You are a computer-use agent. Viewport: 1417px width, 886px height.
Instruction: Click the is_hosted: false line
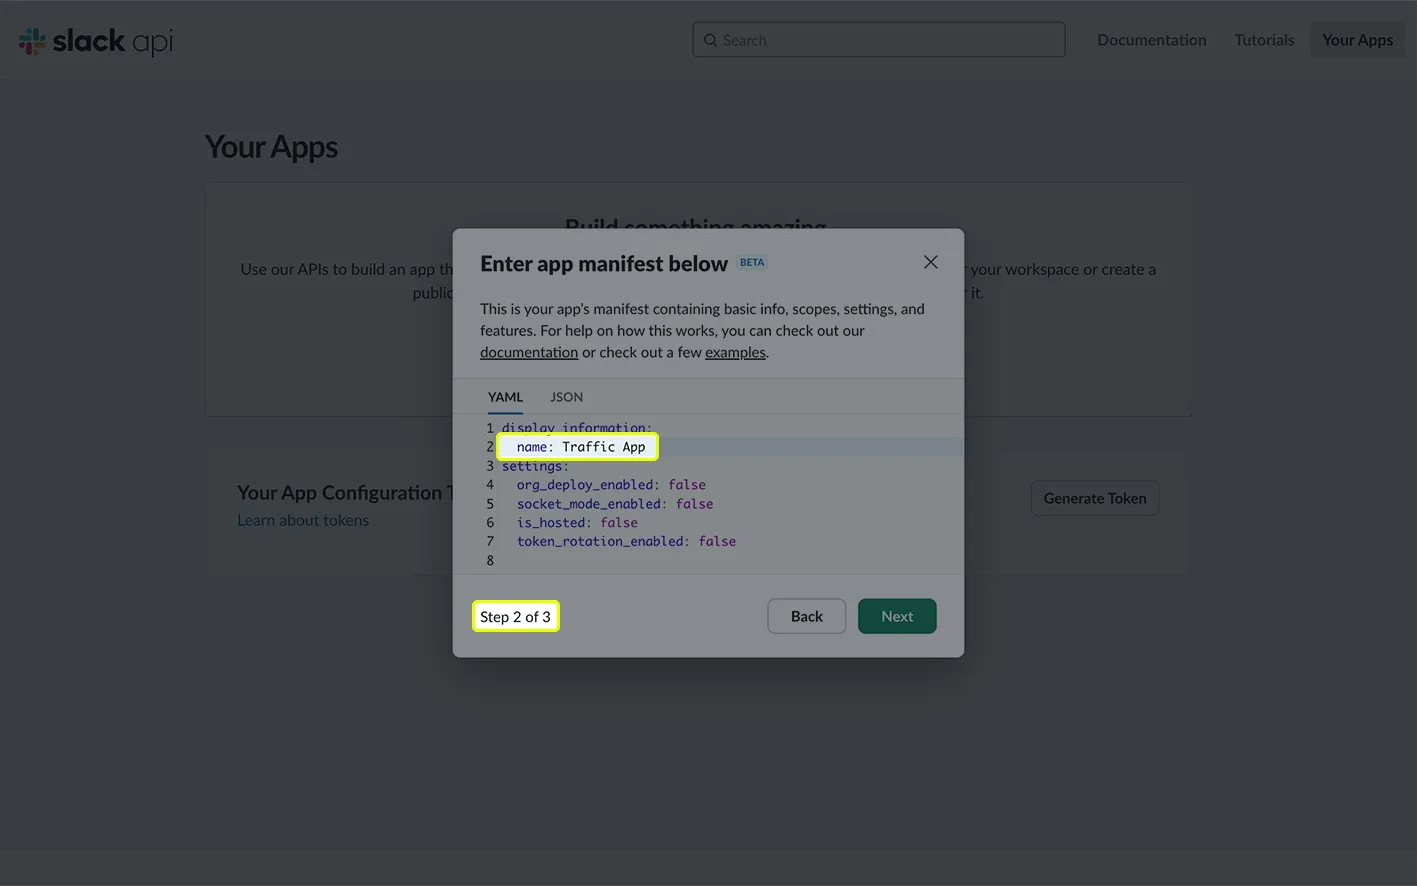point(577,523)
